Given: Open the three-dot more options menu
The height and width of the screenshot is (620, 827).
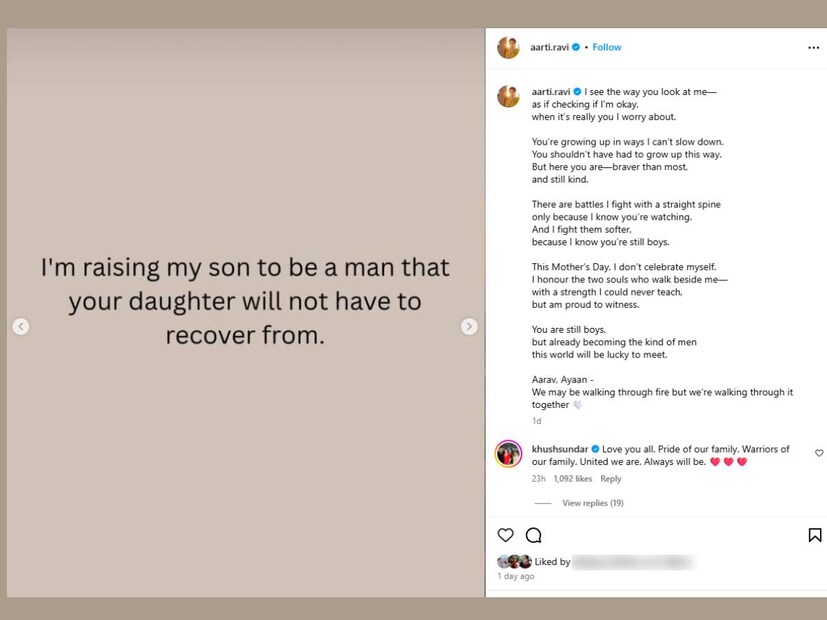Looking at the screenshot, I should pyautogui.click(x=813, y=47).
